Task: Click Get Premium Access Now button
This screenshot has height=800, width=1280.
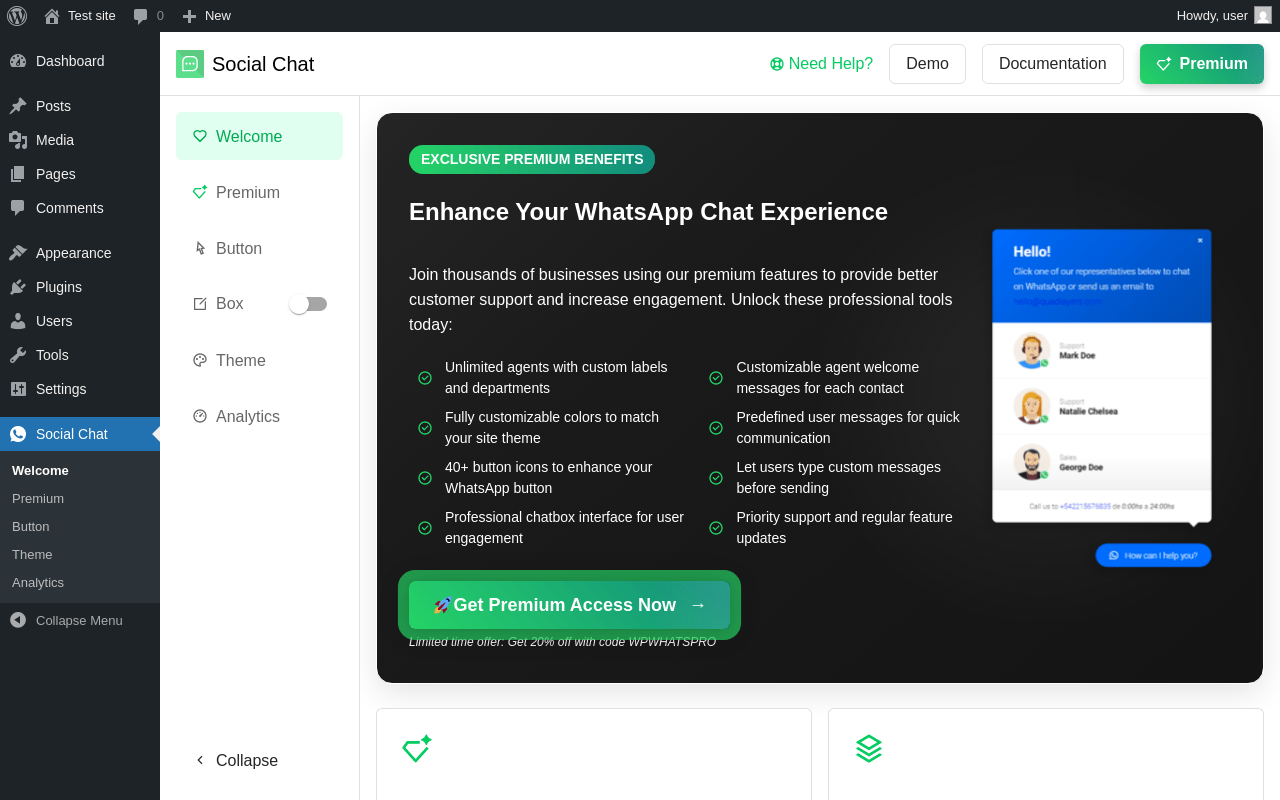Action: [x=569, y=605]
